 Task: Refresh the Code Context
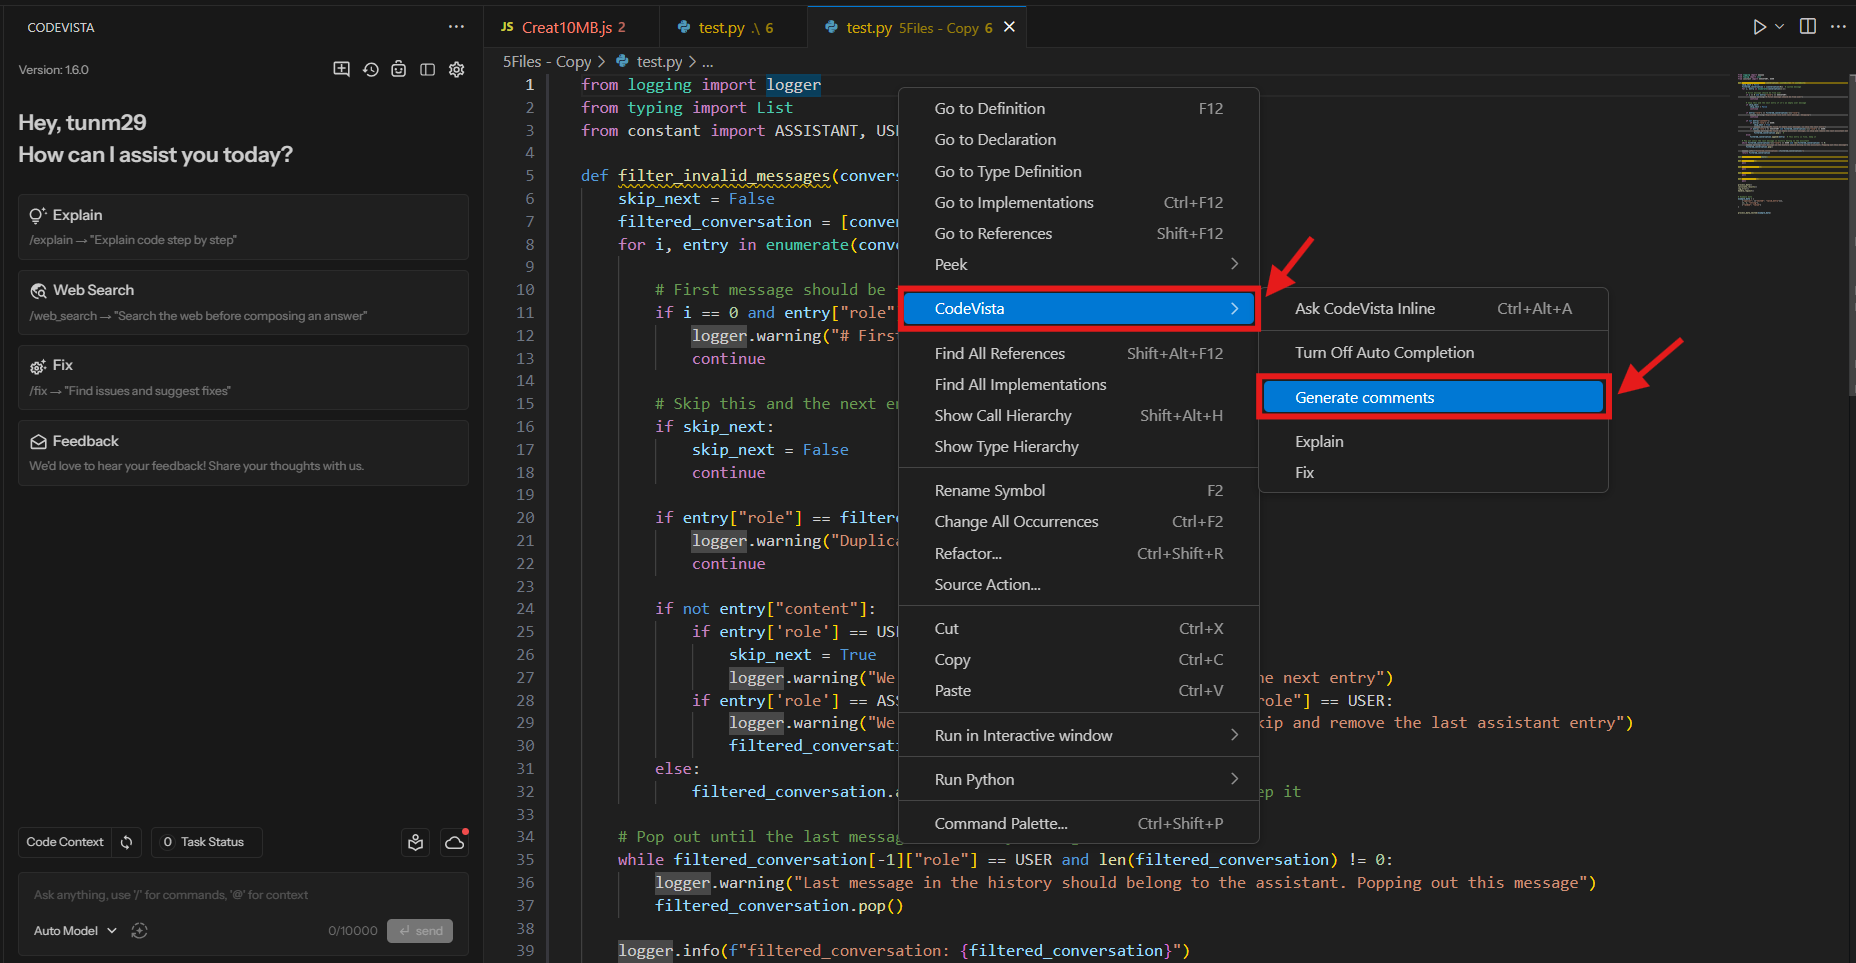coord(127,842)
